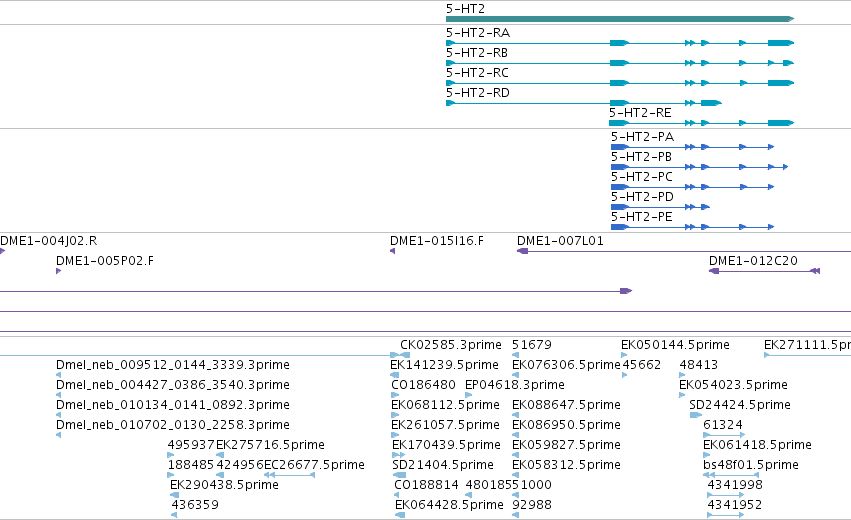Select the 5-HT2 gene bar
Viewport: 851px width, 520px height.
[x=620, y=19]
